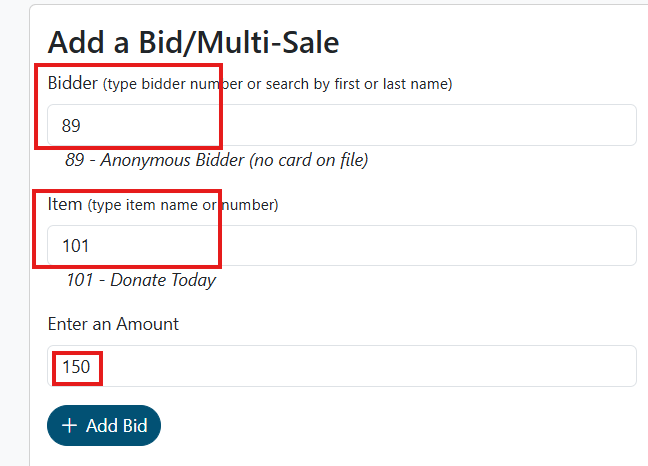648x466 pixels.
Task: Click the 'Add a Bid/Multi-Sale' heading
Action: point(193,42)
